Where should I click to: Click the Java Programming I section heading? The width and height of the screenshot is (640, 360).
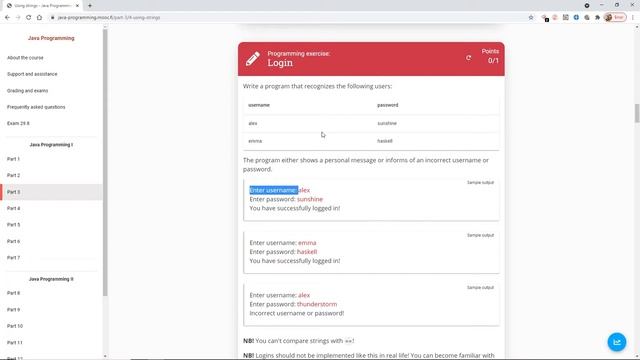coord(51,145)
